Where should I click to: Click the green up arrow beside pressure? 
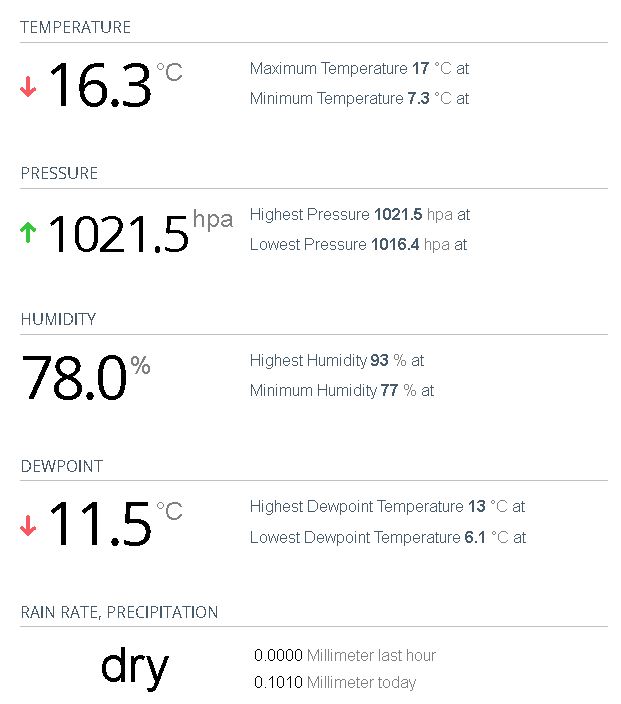28,233
